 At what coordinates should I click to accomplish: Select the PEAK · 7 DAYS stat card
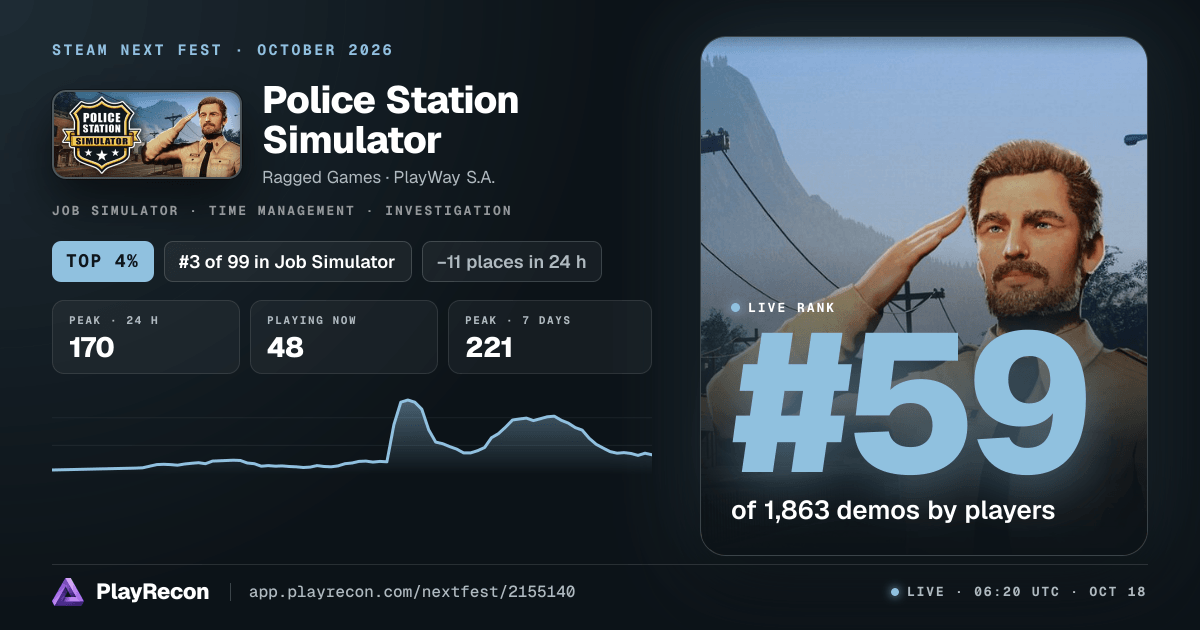point(550,337)
